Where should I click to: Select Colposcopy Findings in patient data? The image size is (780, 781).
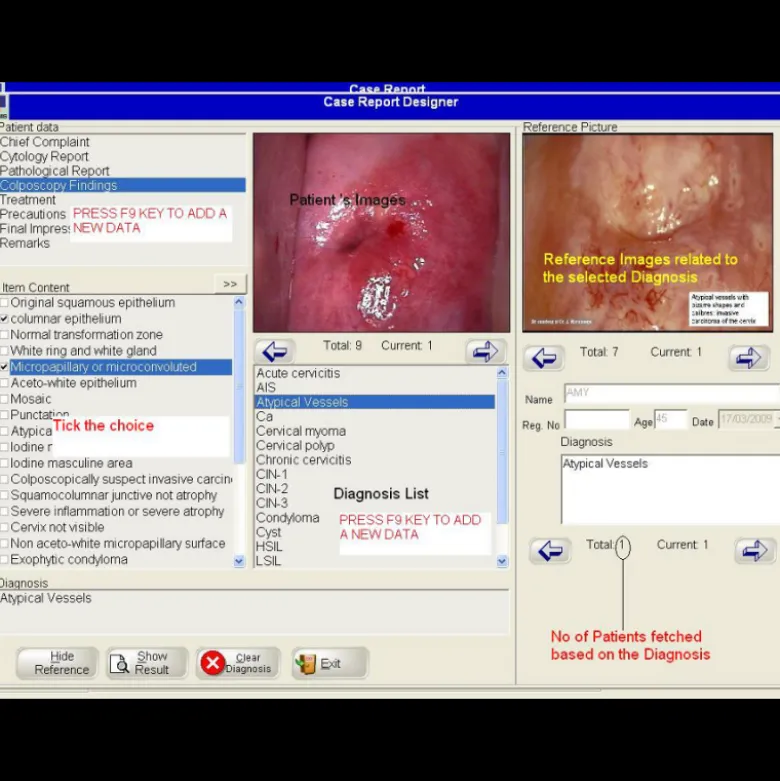[123, 185]
